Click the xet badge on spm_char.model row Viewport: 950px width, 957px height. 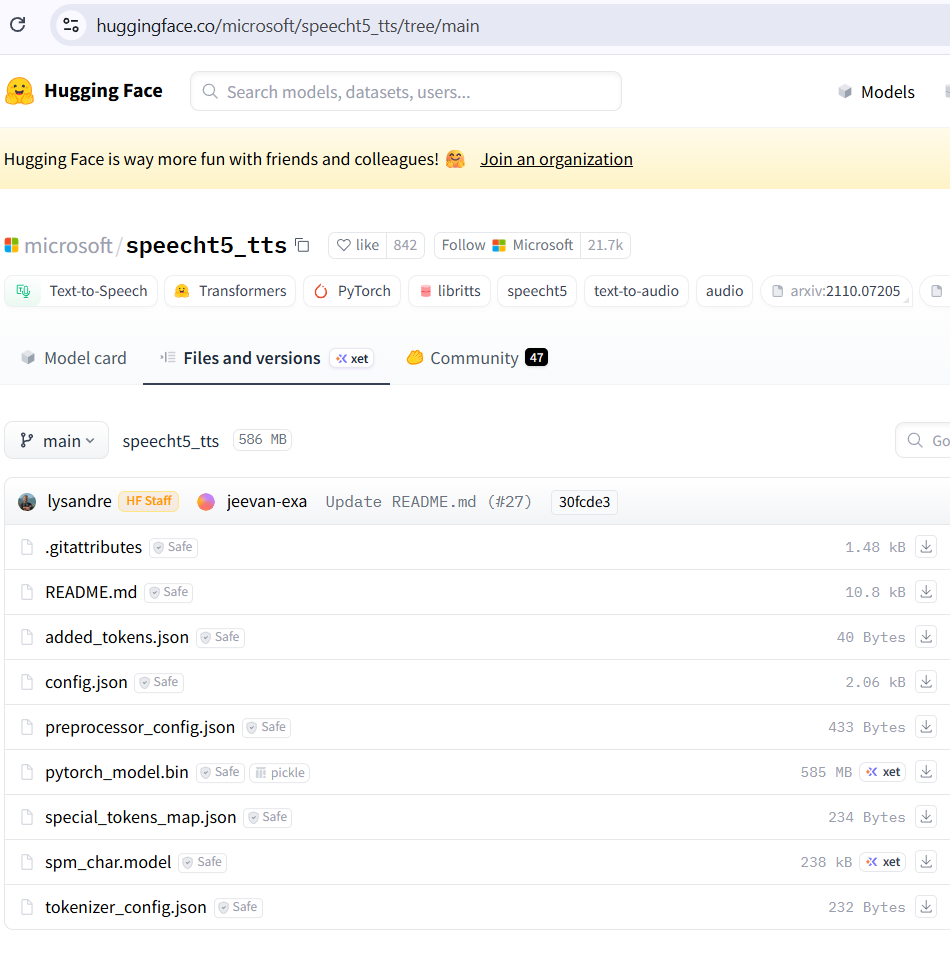pos(883,862)
